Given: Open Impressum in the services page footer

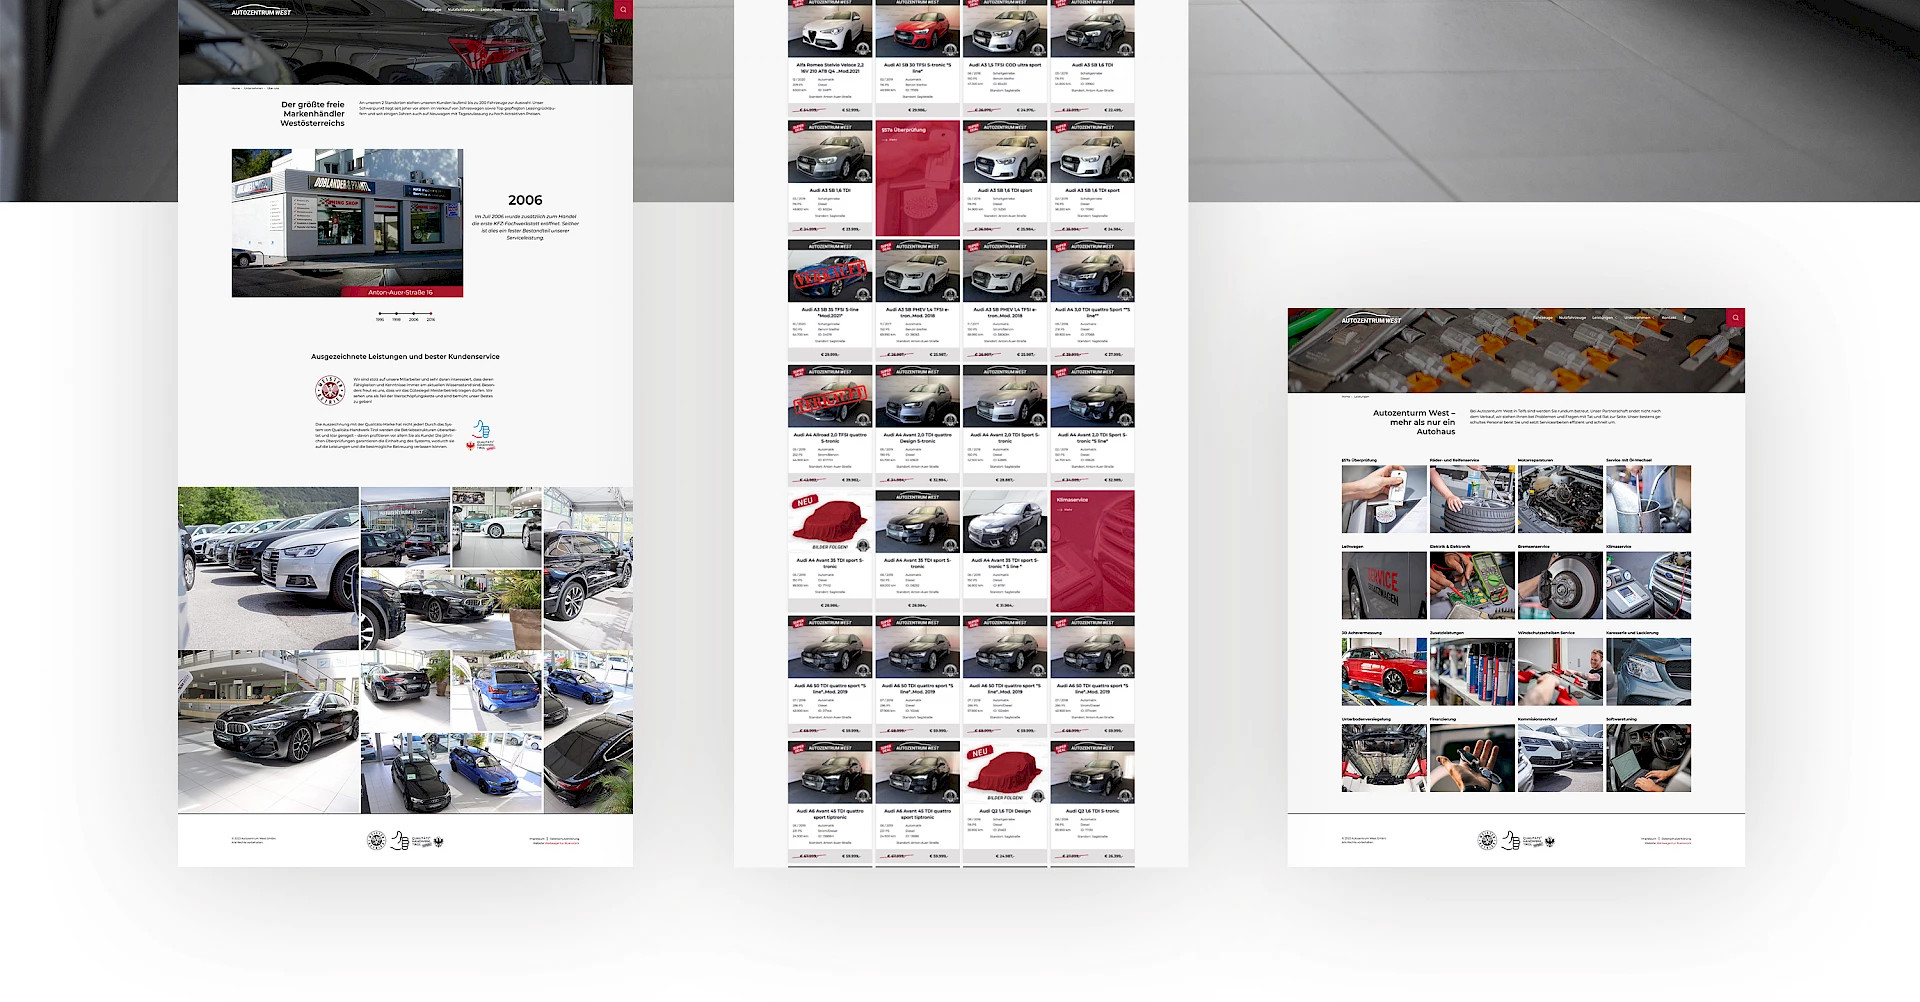Looking at the screenshot, I should click(x=1649, y=839).
